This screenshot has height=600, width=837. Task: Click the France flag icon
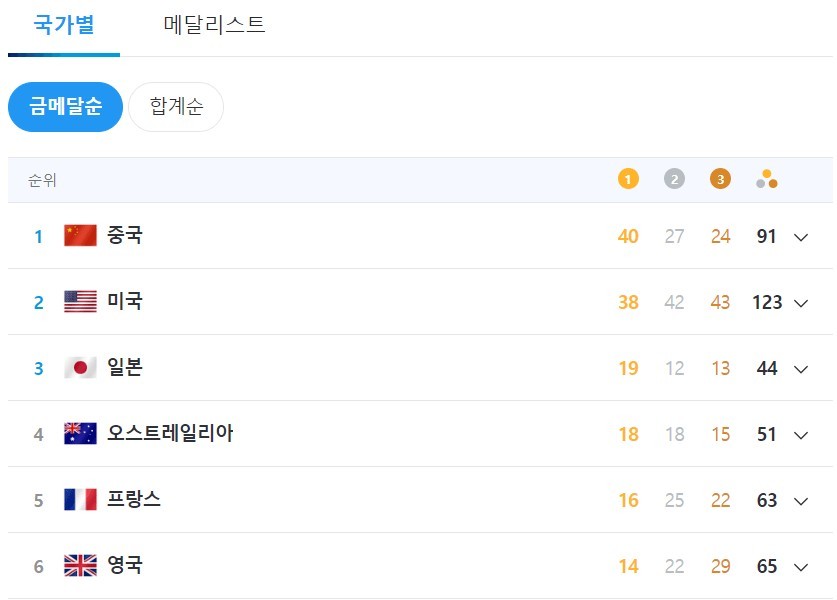(80, 500)
